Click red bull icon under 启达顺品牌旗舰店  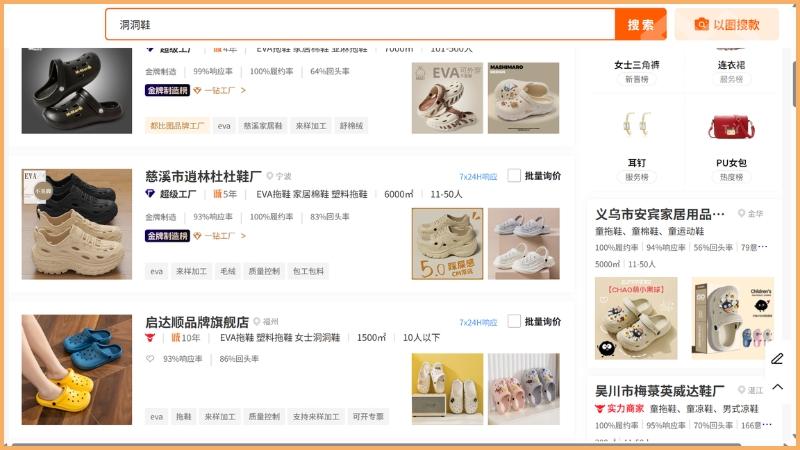point(150,337)
